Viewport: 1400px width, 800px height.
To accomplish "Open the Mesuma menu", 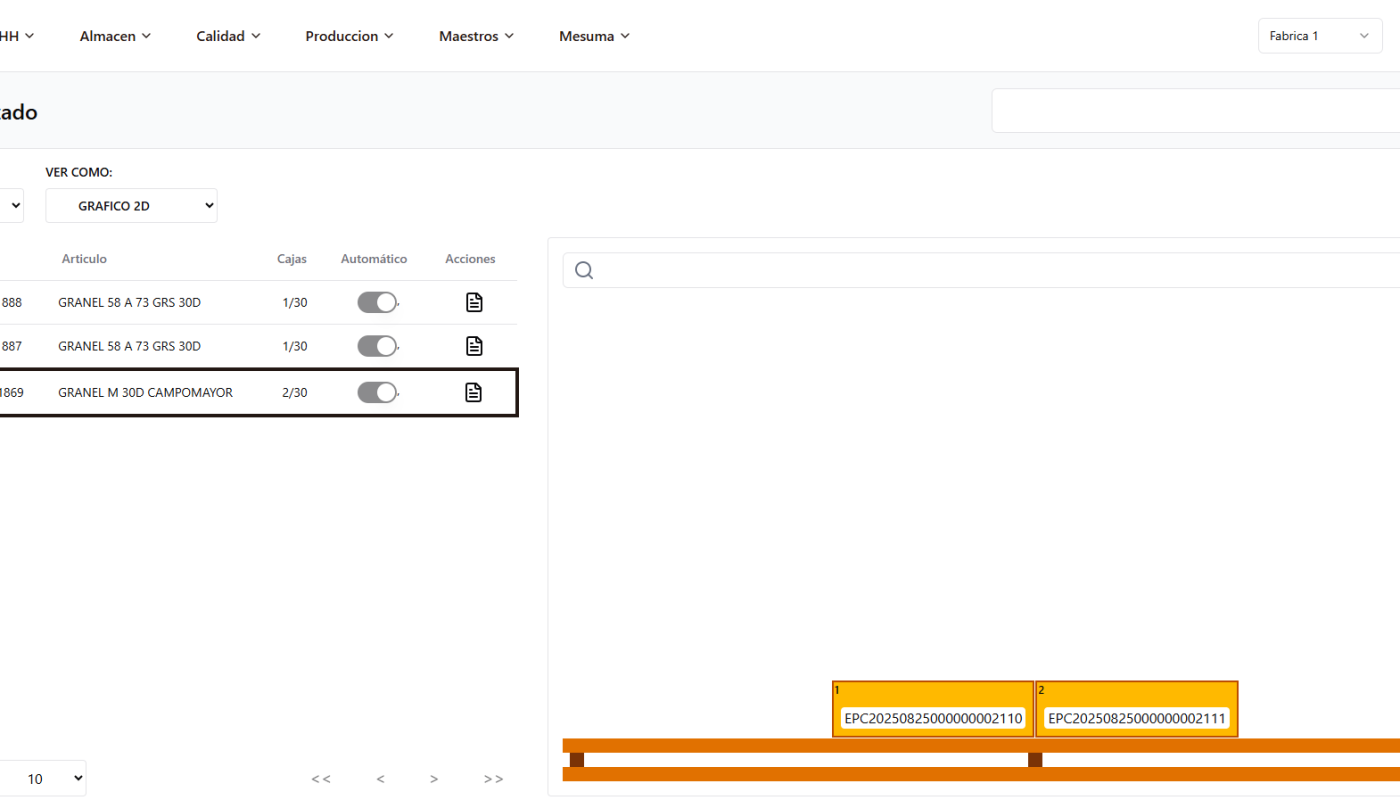I will point(594,36).
